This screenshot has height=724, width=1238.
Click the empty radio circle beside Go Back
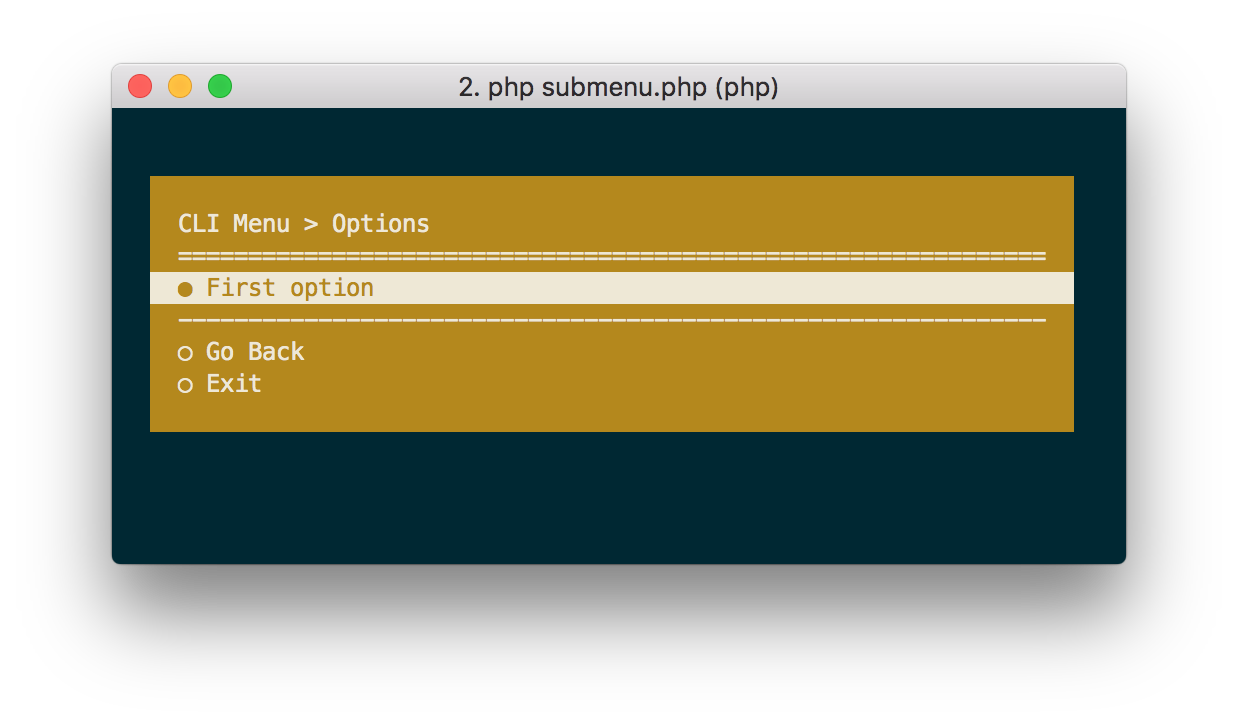(185, 353)
